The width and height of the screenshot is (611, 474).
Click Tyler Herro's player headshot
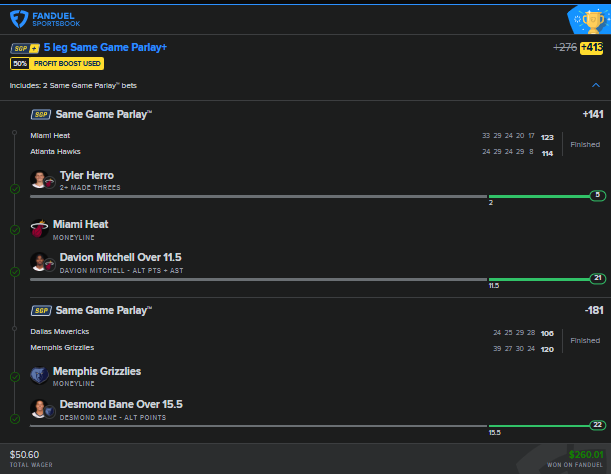point(39,179)
